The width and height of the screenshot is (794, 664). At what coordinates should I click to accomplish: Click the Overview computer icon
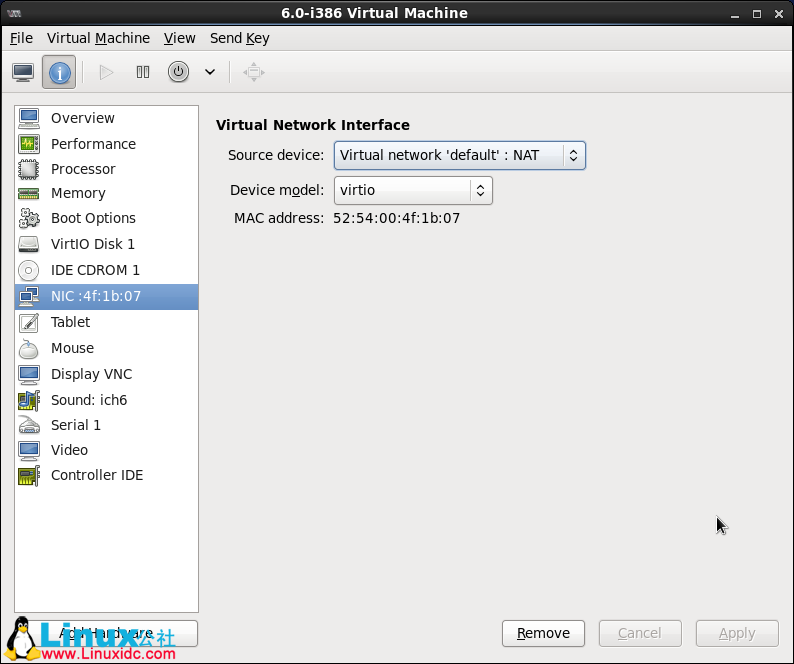29,118
